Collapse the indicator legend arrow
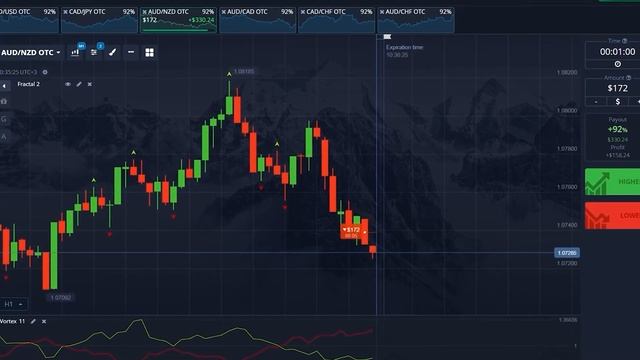Viewport: 640px width, 360px height. click(x=4, y=86)
